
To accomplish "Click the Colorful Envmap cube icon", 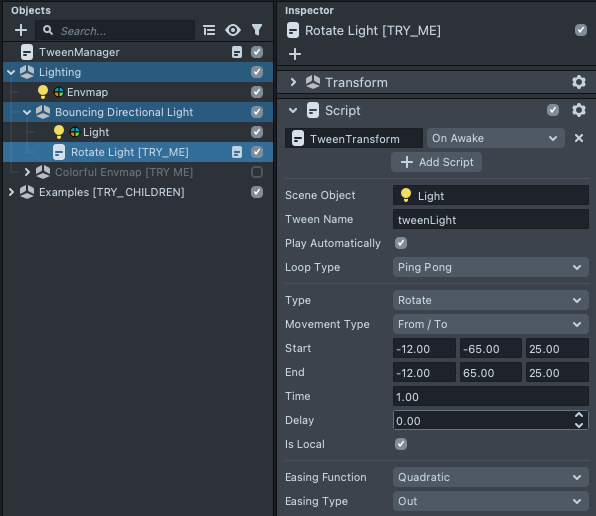I will [x=43, y=172].
